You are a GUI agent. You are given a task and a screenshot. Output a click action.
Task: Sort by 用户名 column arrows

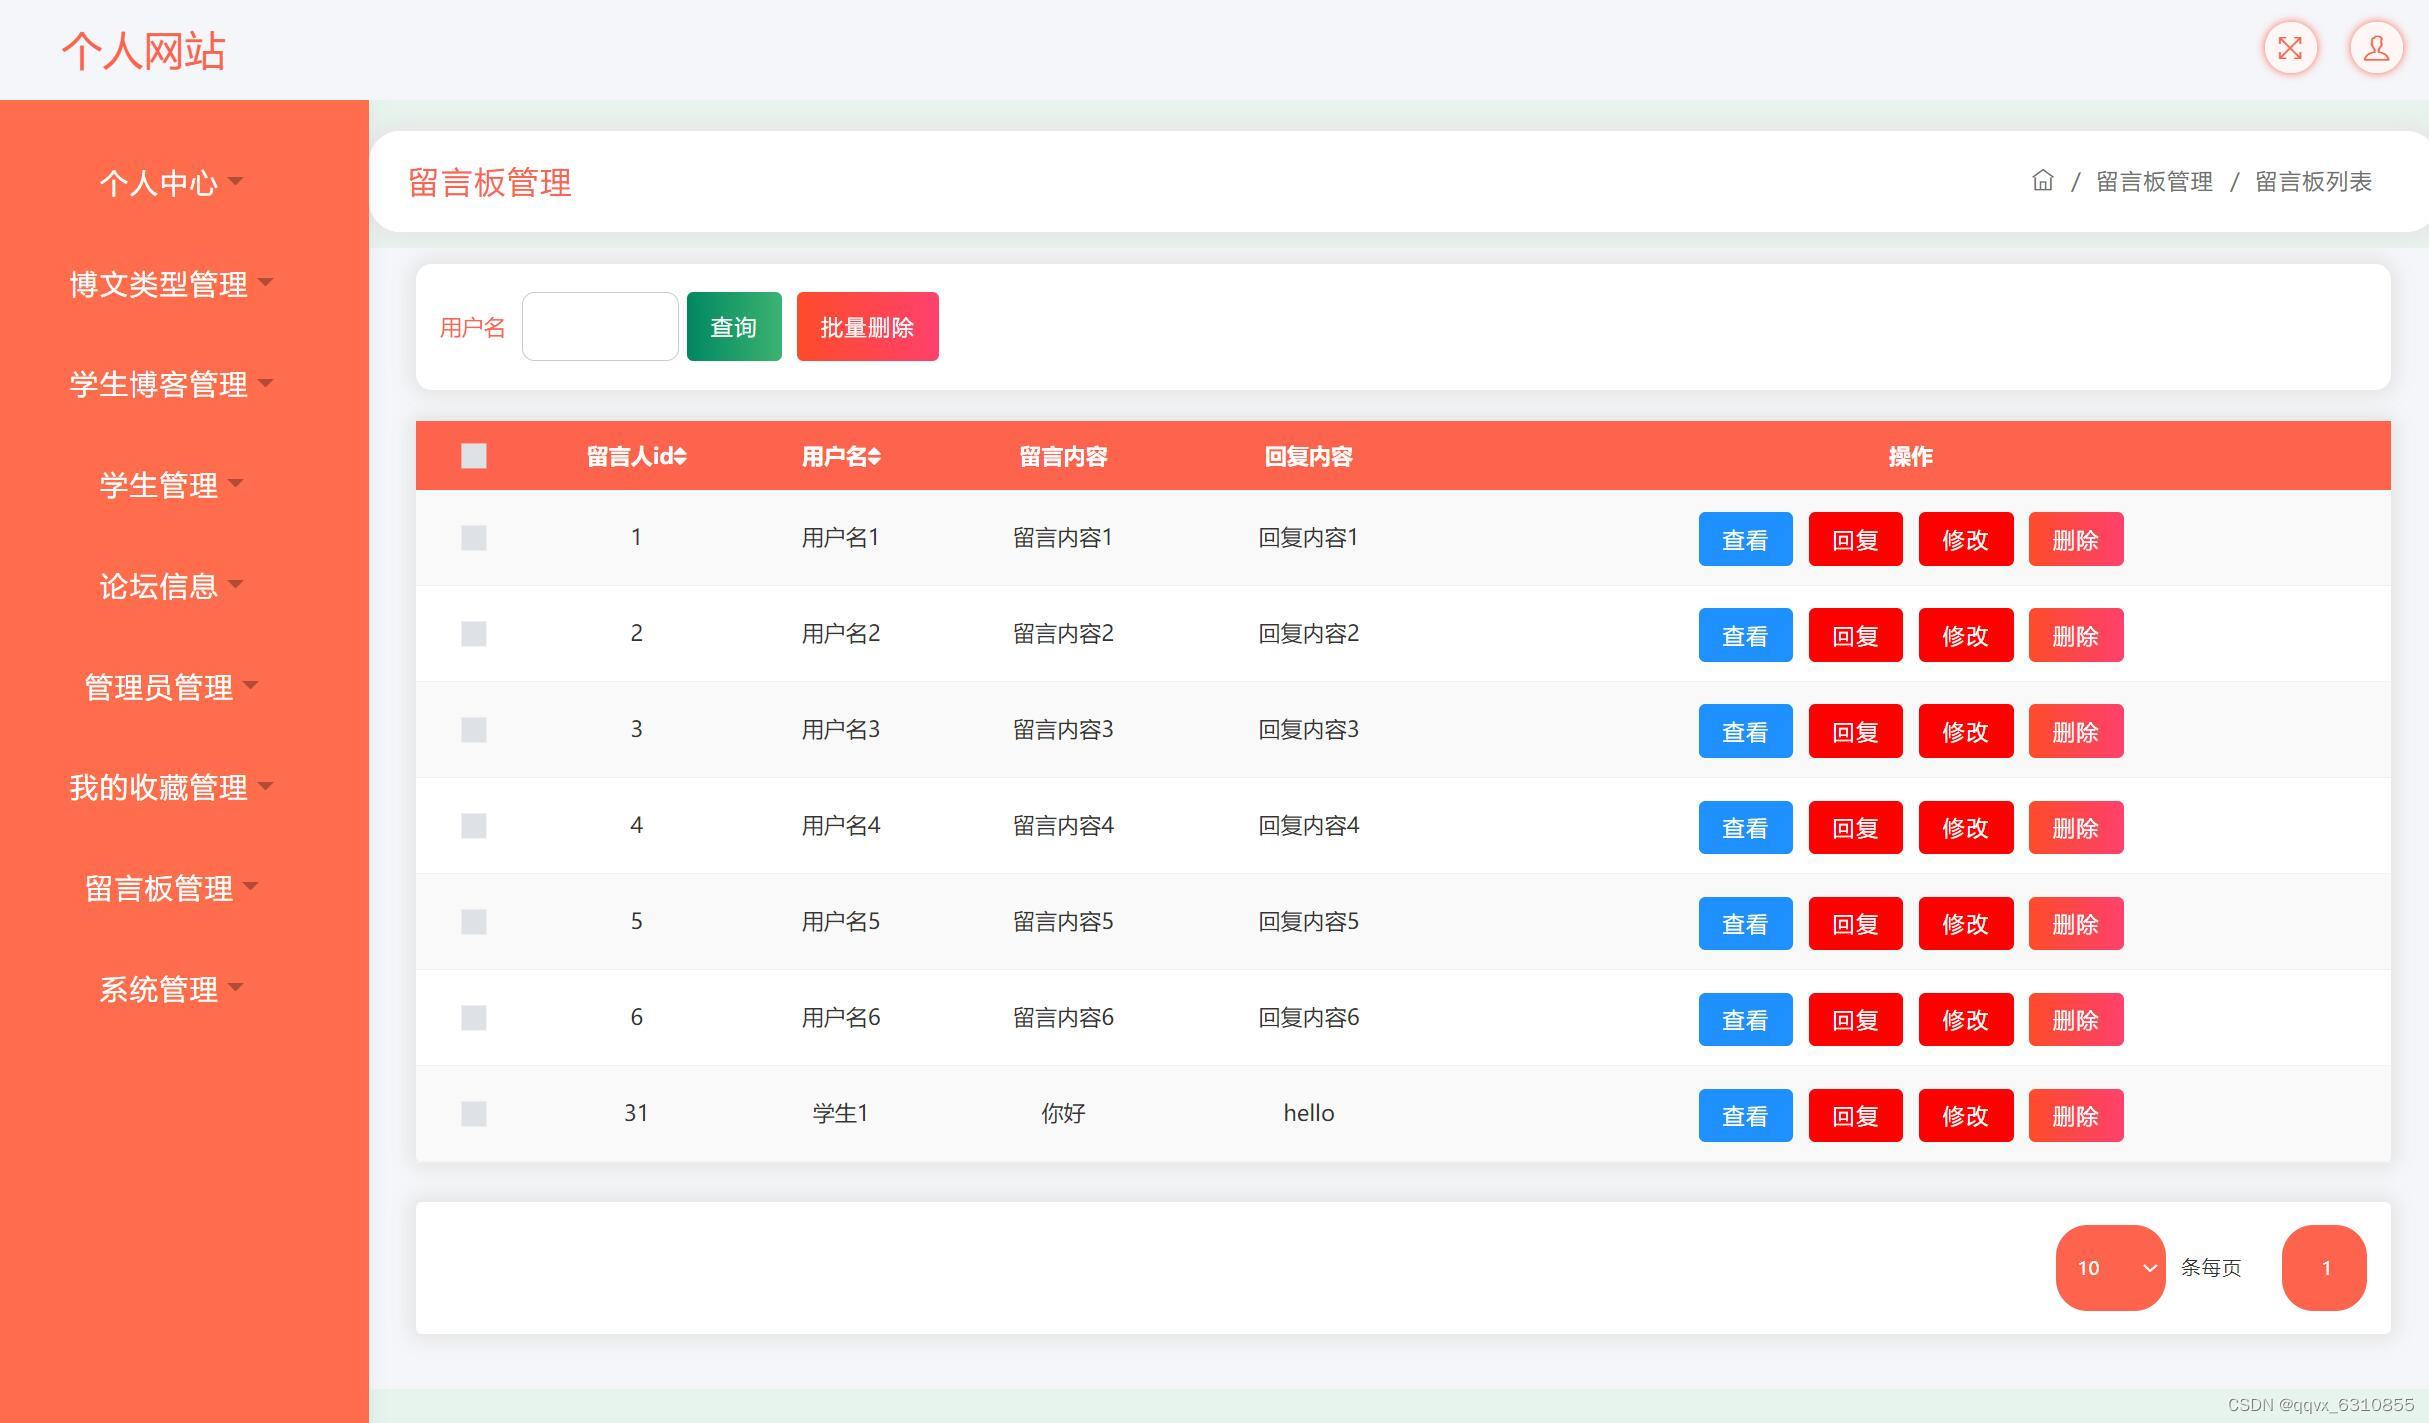(874, 457)
